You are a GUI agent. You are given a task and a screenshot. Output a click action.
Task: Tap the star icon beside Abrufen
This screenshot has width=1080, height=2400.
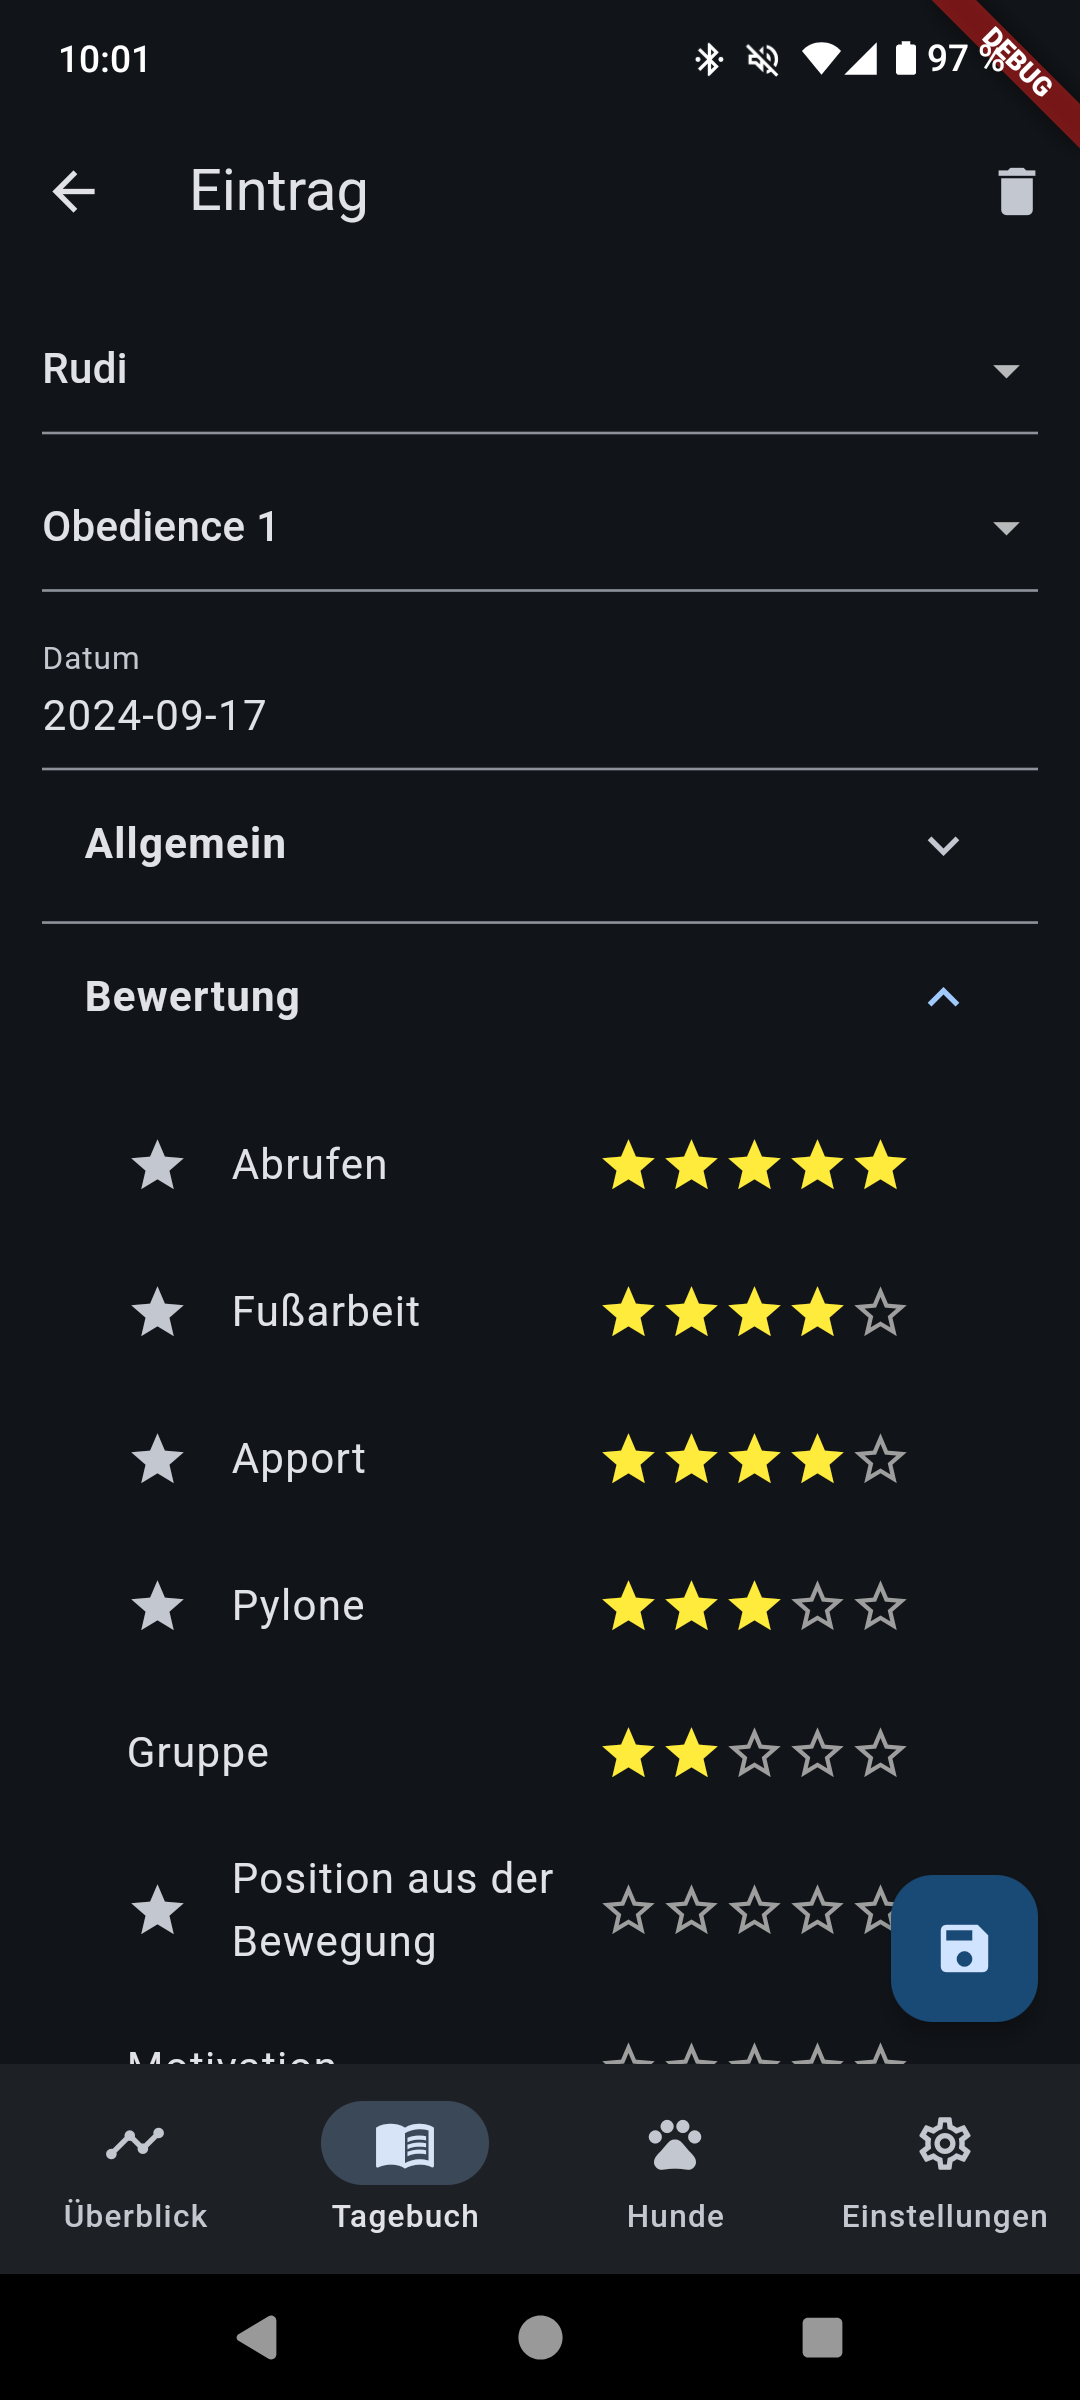point(158,1166)
